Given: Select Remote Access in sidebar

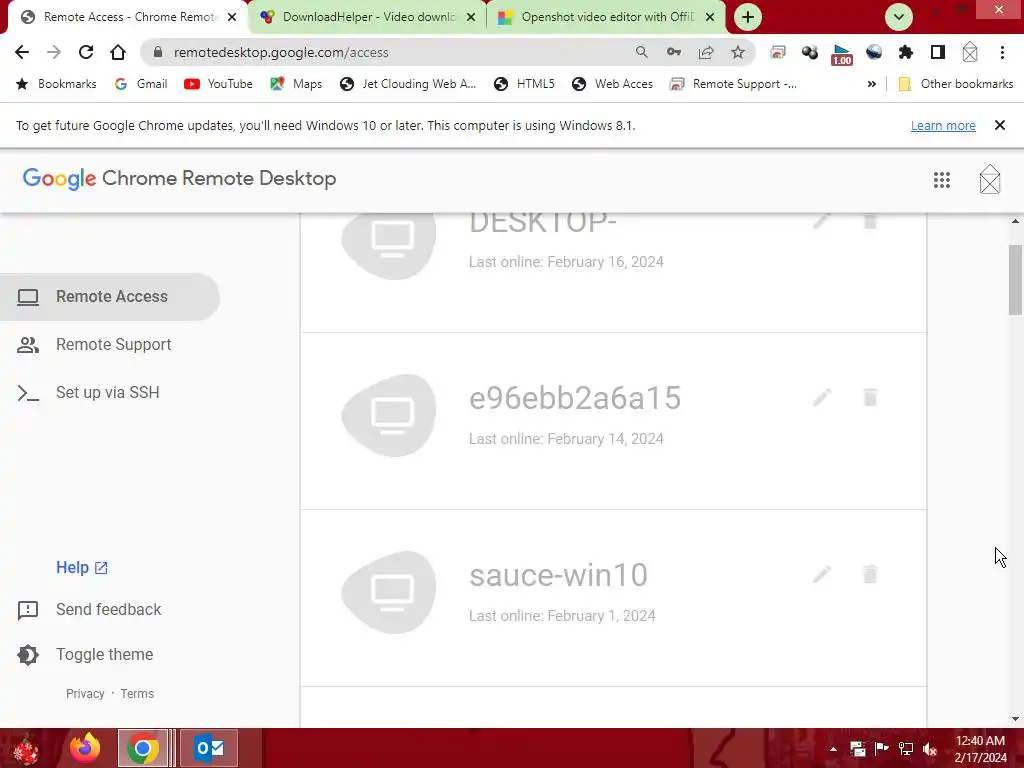Looking at the screenshot, I should click(110, 296).
